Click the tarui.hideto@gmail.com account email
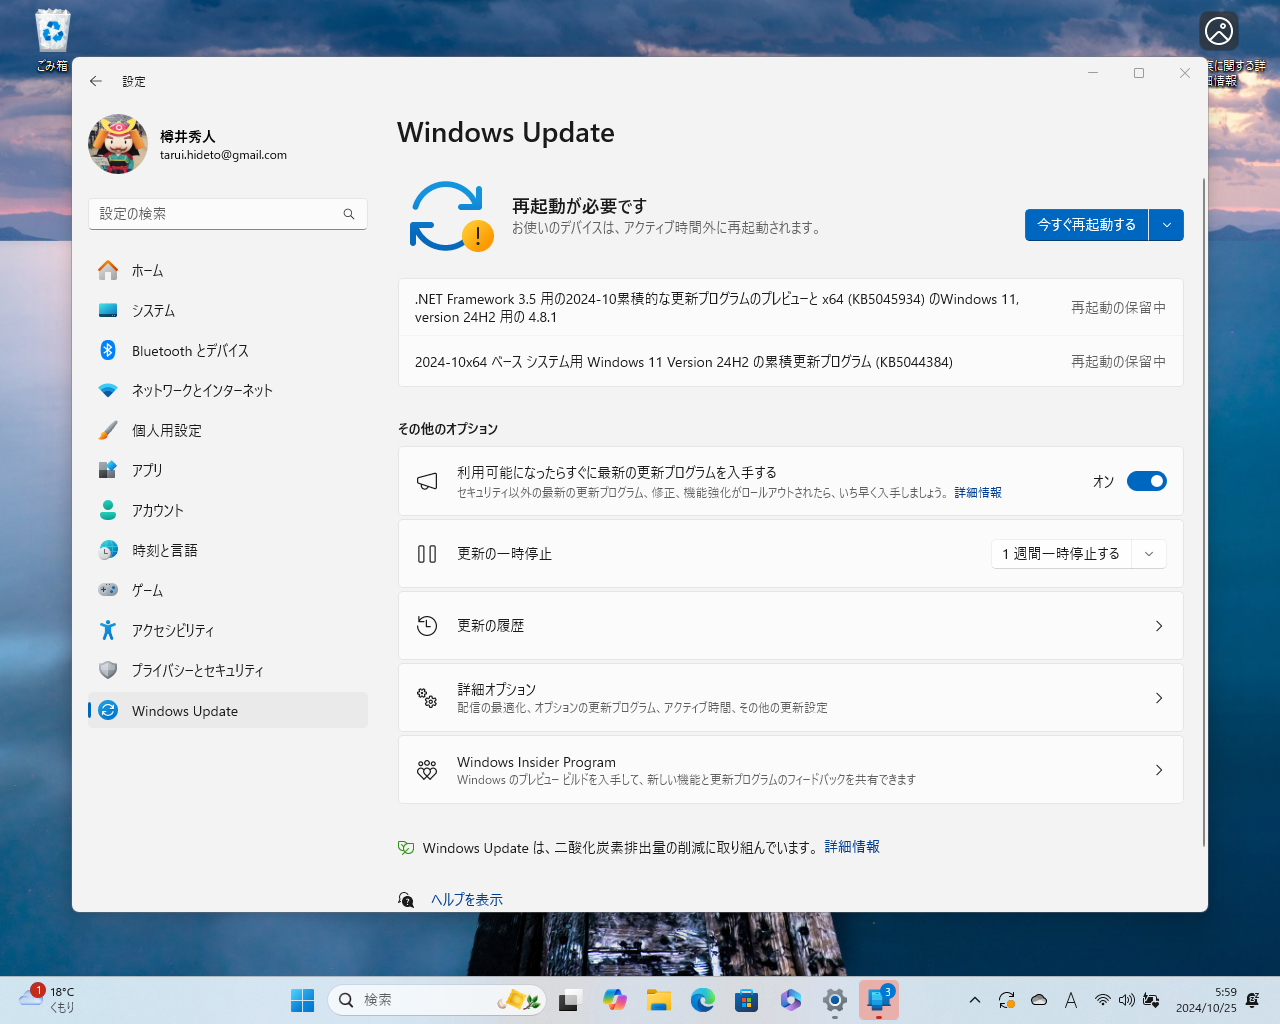 [223, 155]
